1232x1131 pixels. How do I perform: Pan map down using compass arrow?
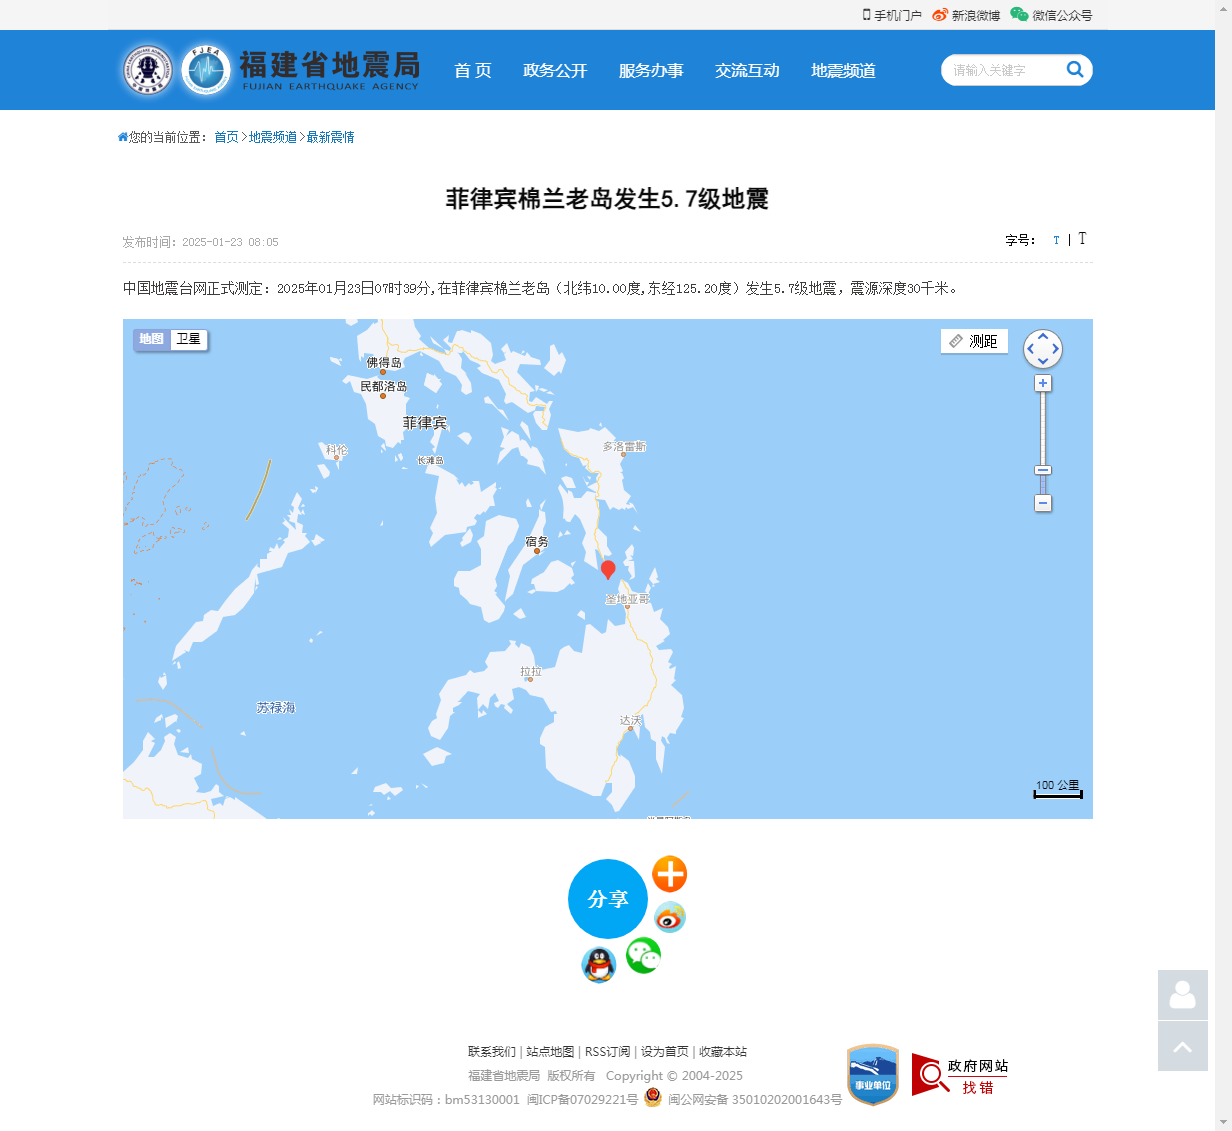(1043, 362)
